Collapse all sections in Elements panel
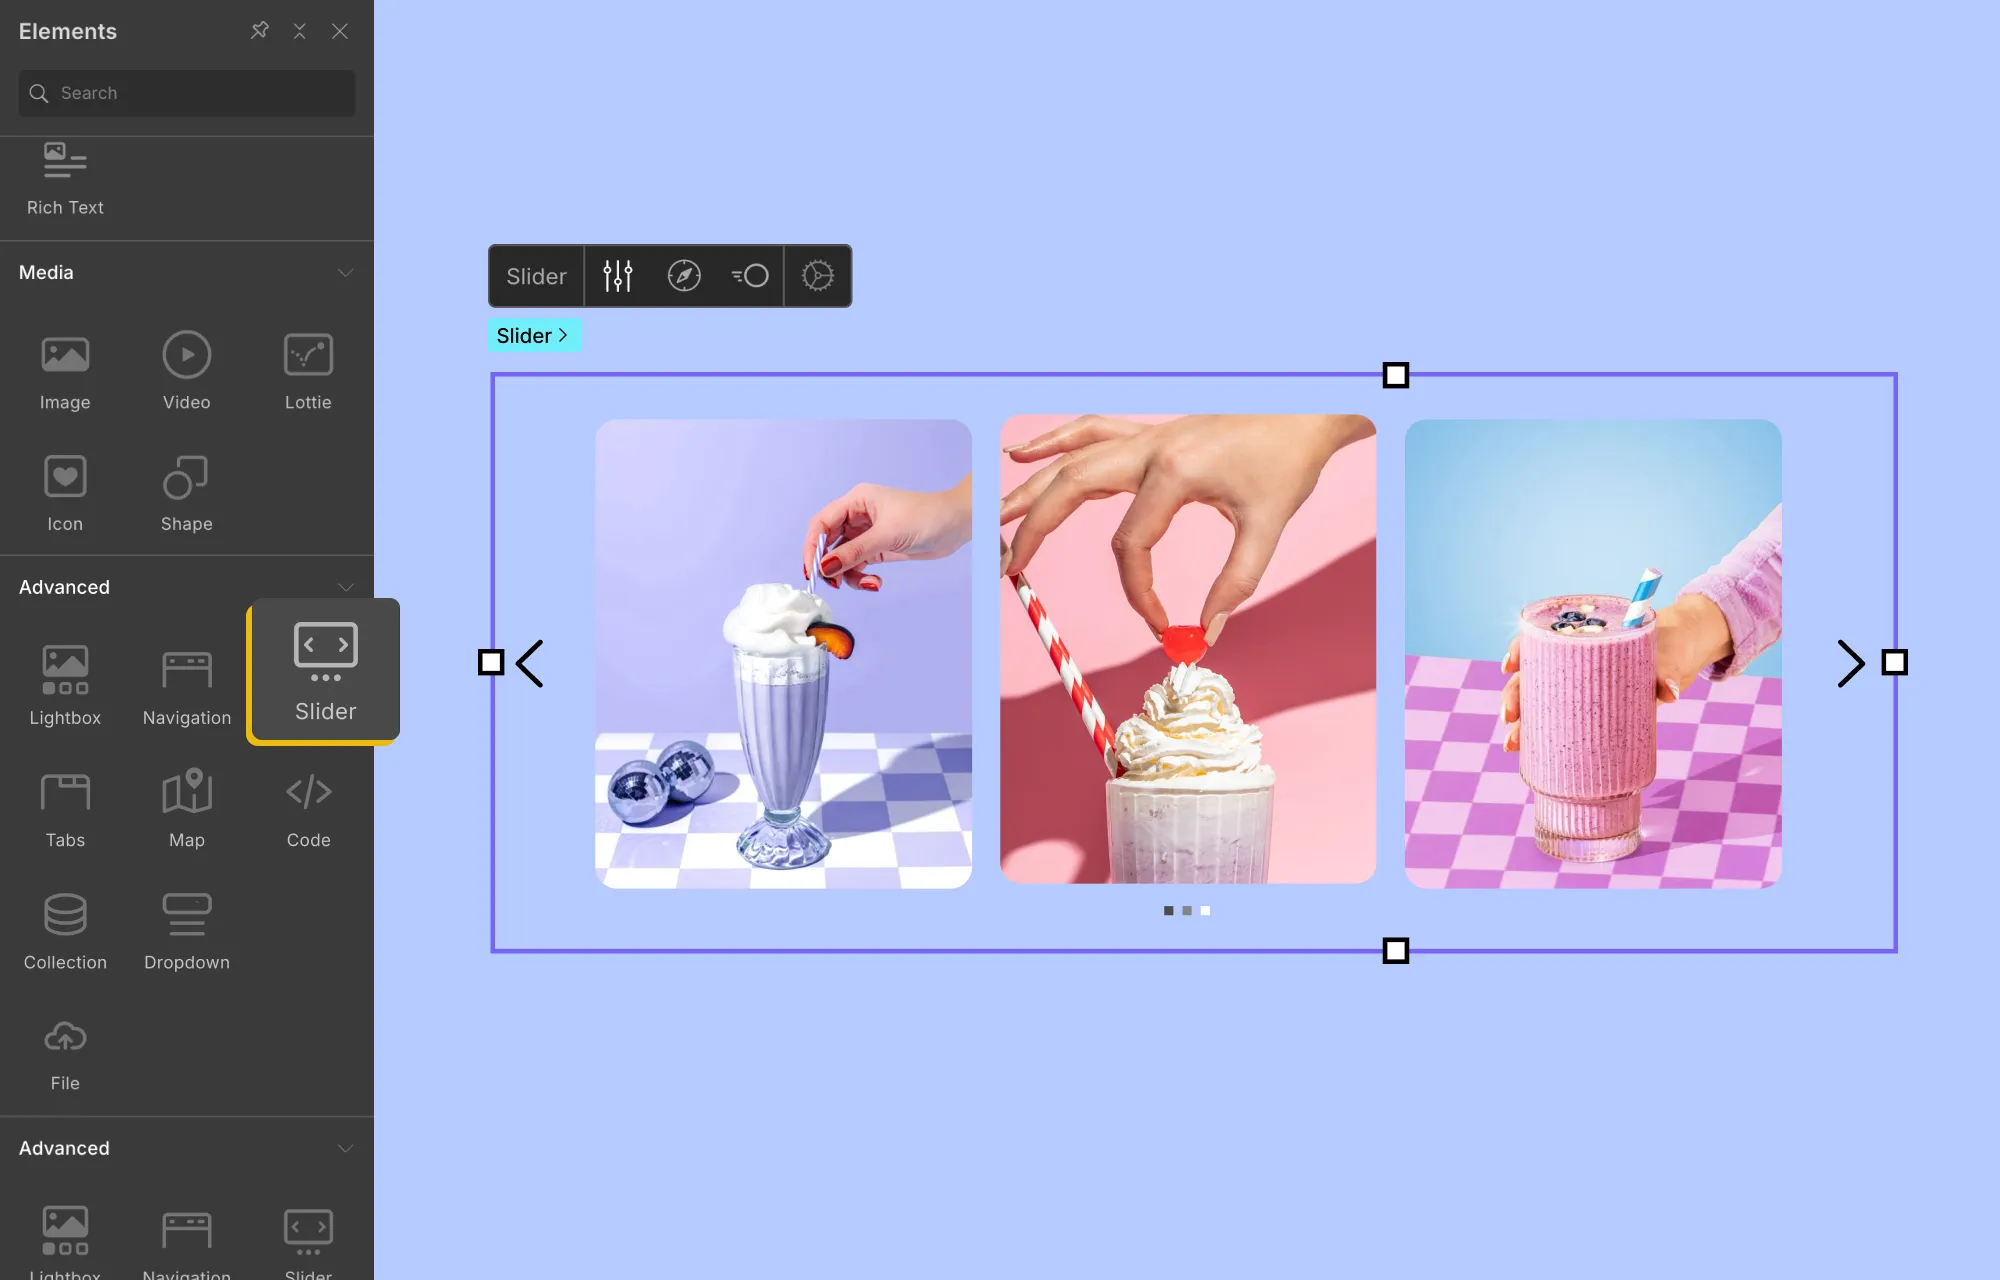The image size is (2000, 1280). pos(299,31)
